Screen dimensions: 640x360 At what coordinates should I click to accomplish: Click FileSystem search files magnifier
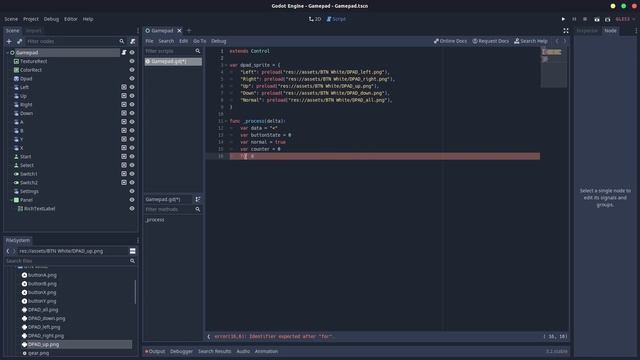[132, 261]
